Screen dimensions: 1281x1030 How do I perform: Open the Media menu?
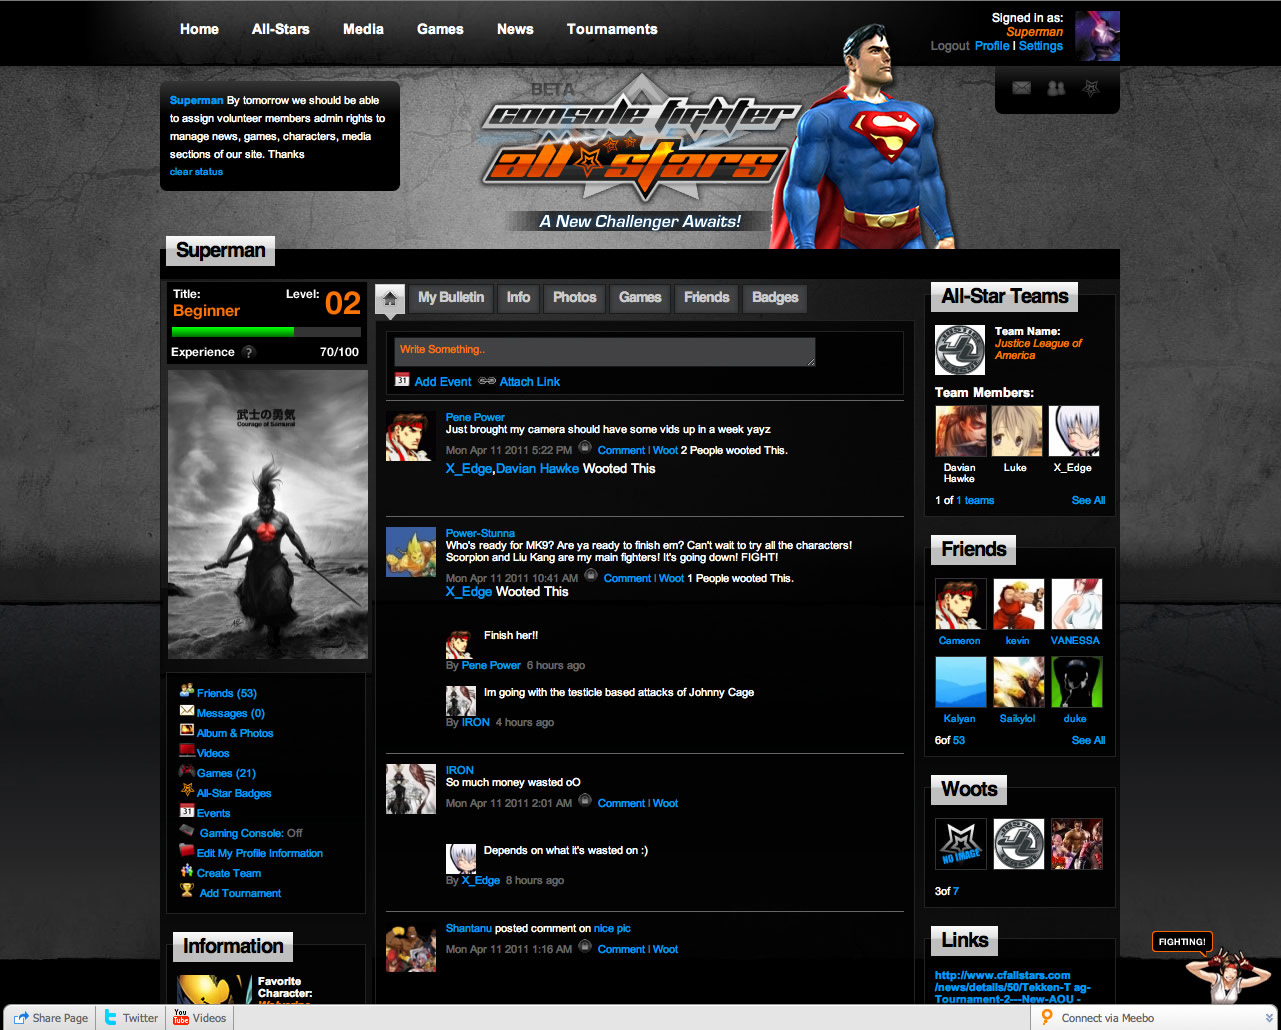pos(363,29)
